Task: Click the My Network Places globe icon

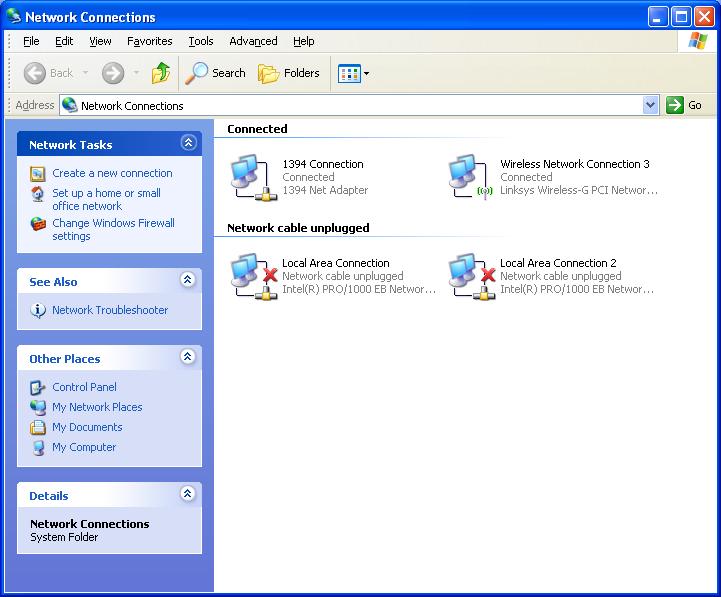Action: (x=38, y=408)
